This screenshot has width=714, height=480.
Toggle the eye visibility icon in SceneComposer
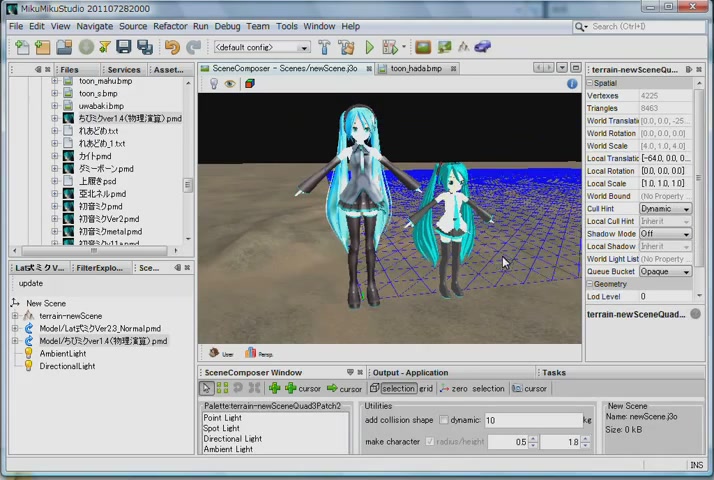coord(230,84)
